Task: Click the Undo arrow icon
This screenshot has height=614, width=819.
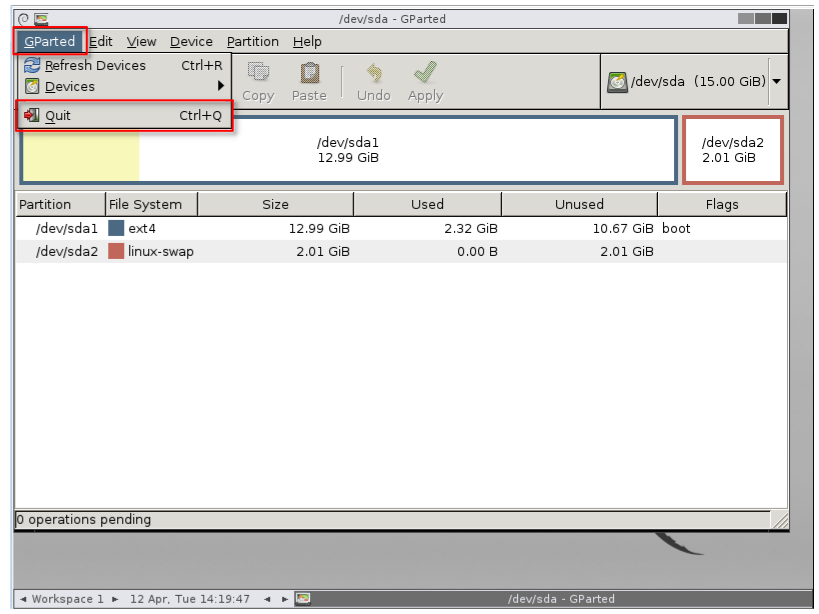Action: coord(374,73)
